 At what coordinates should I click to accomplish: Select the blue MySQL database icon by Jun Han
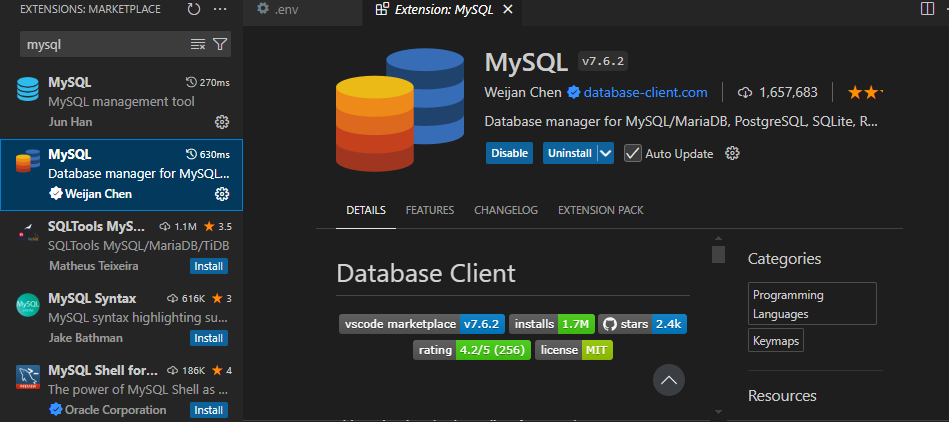coord(27,89)
